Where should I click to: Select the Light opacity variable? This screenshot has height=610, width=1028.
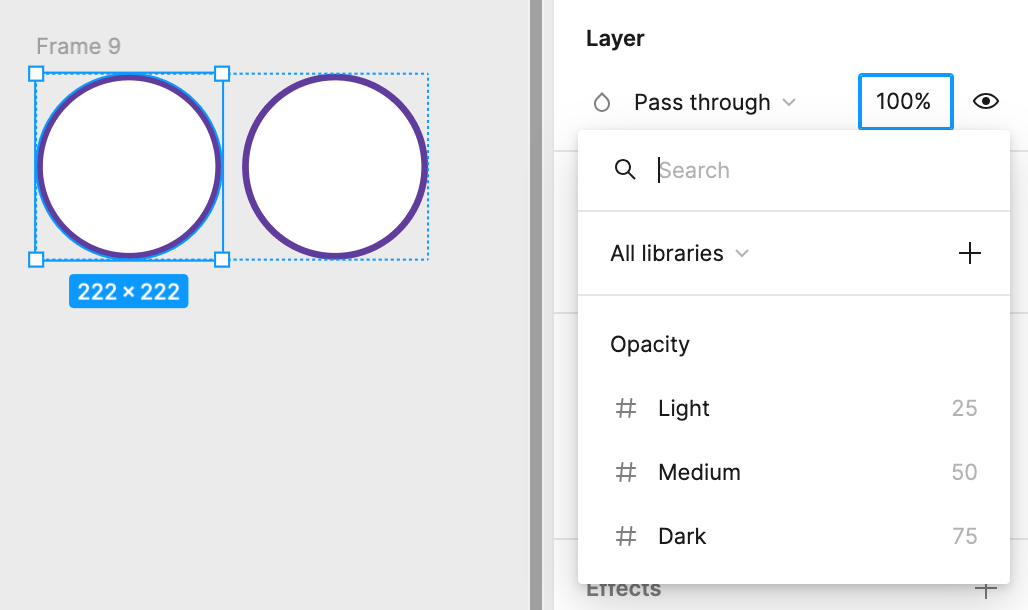pos(793,408)
